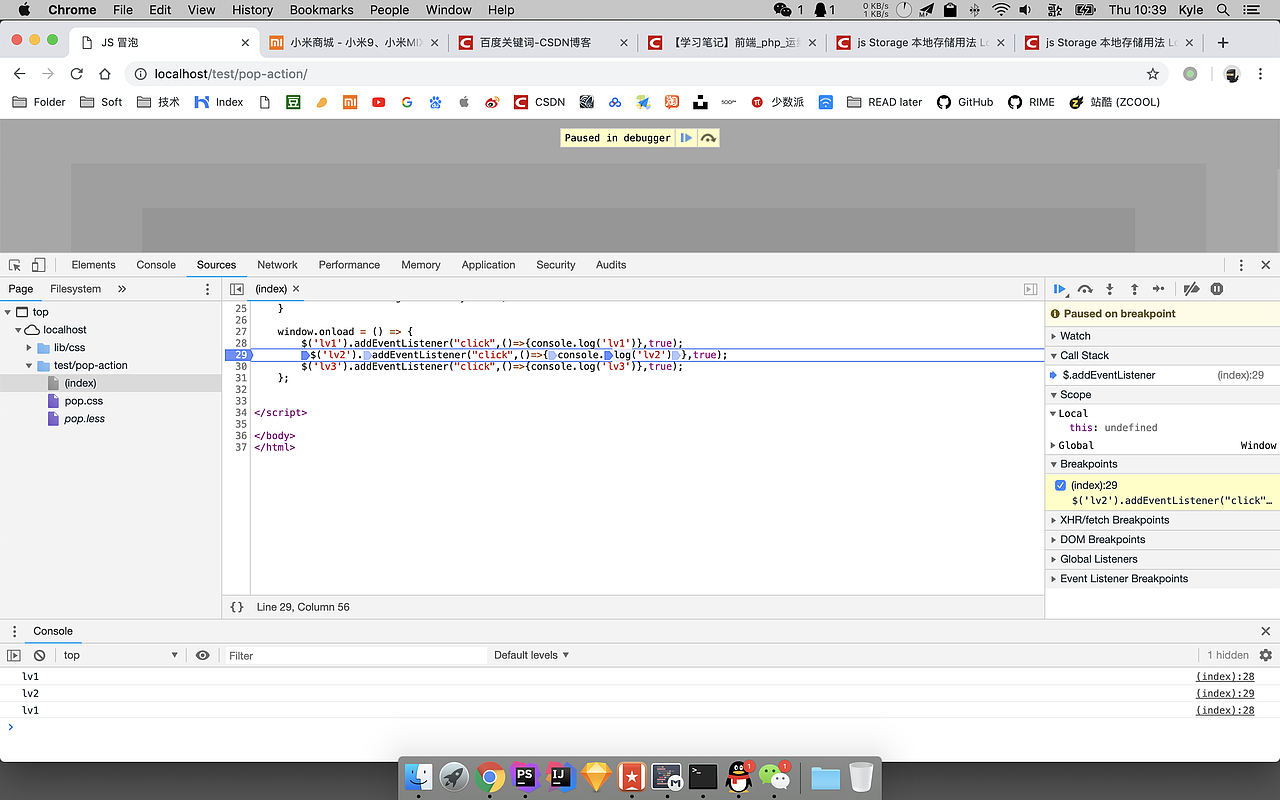
Task: Select the $.addEventListener call frame
Action: click(1162, 375)
